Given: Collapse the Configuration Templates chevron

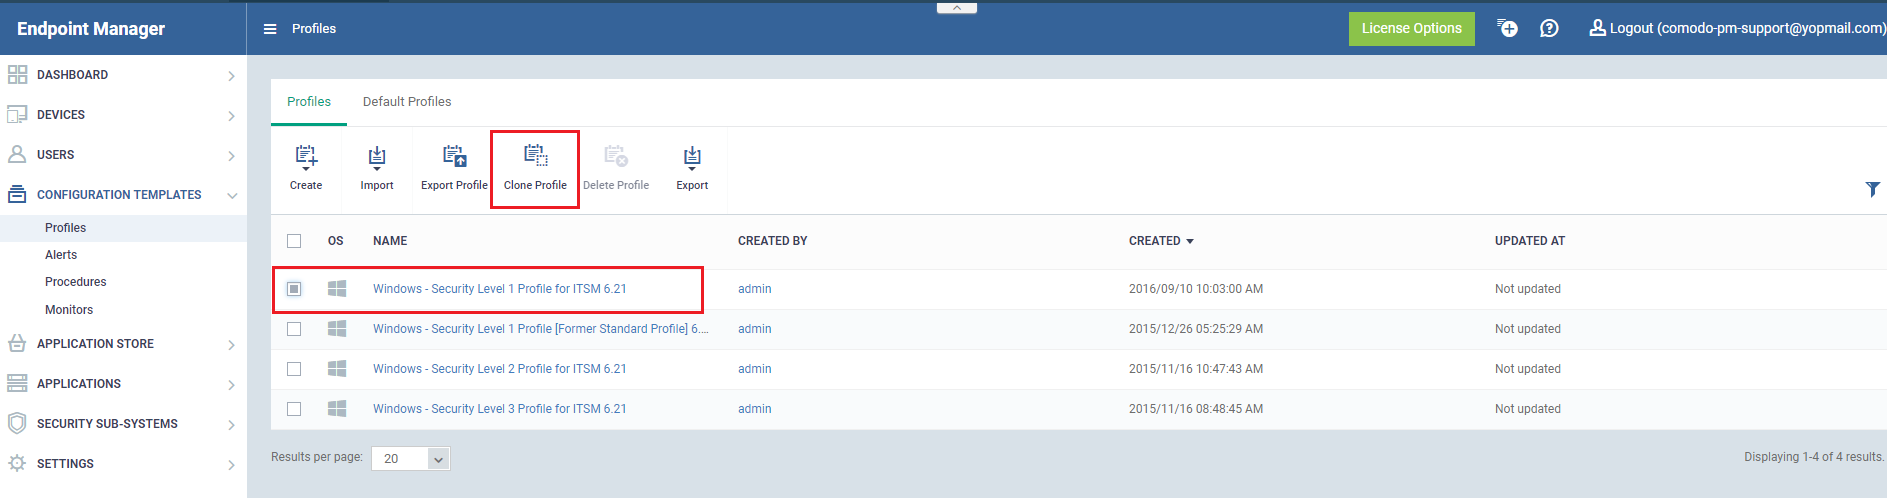Looking at the screenshot, I should pos(232,196).
